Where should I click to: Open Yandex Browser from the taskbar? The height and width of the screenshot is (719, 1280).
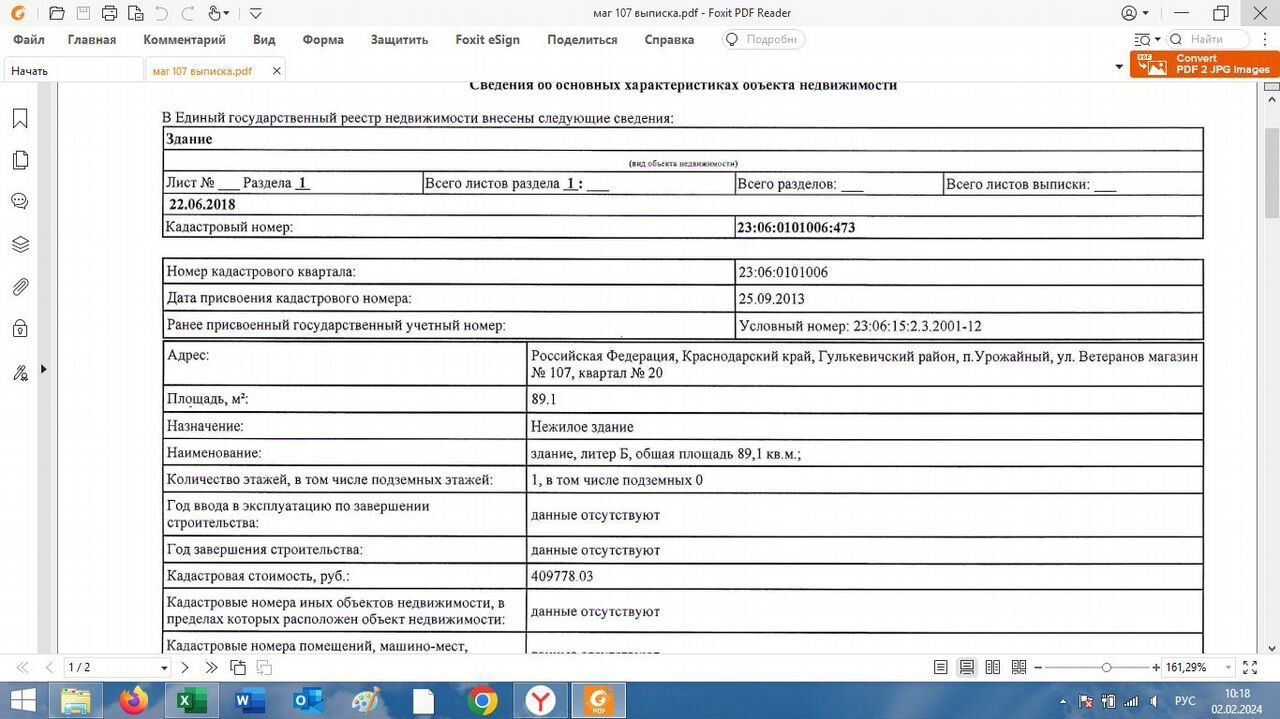pyautogui.click(x=540, y=701)
